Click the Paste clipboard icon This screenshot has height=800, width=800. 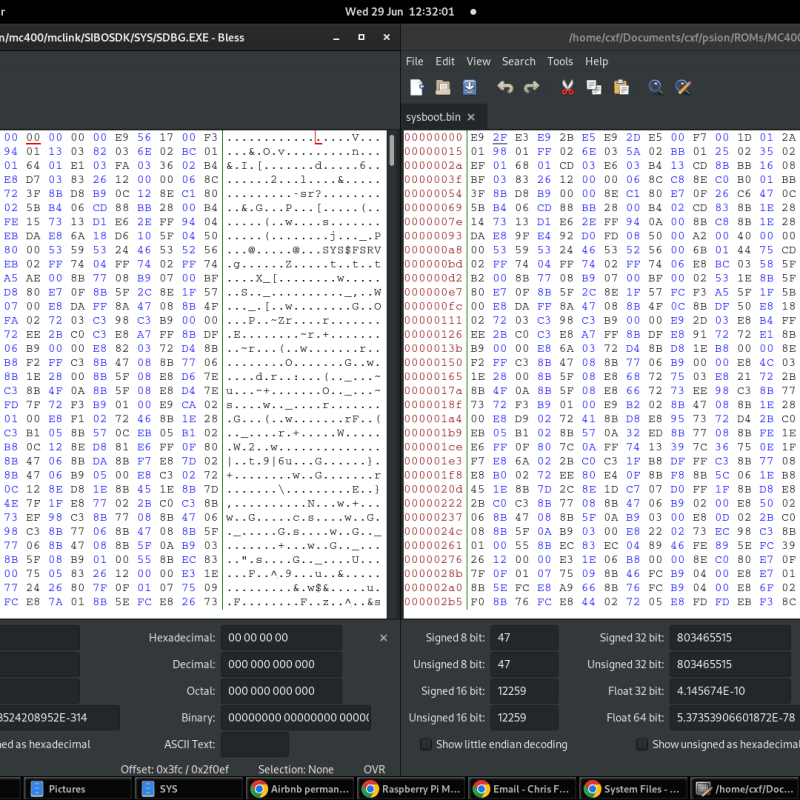620,87
